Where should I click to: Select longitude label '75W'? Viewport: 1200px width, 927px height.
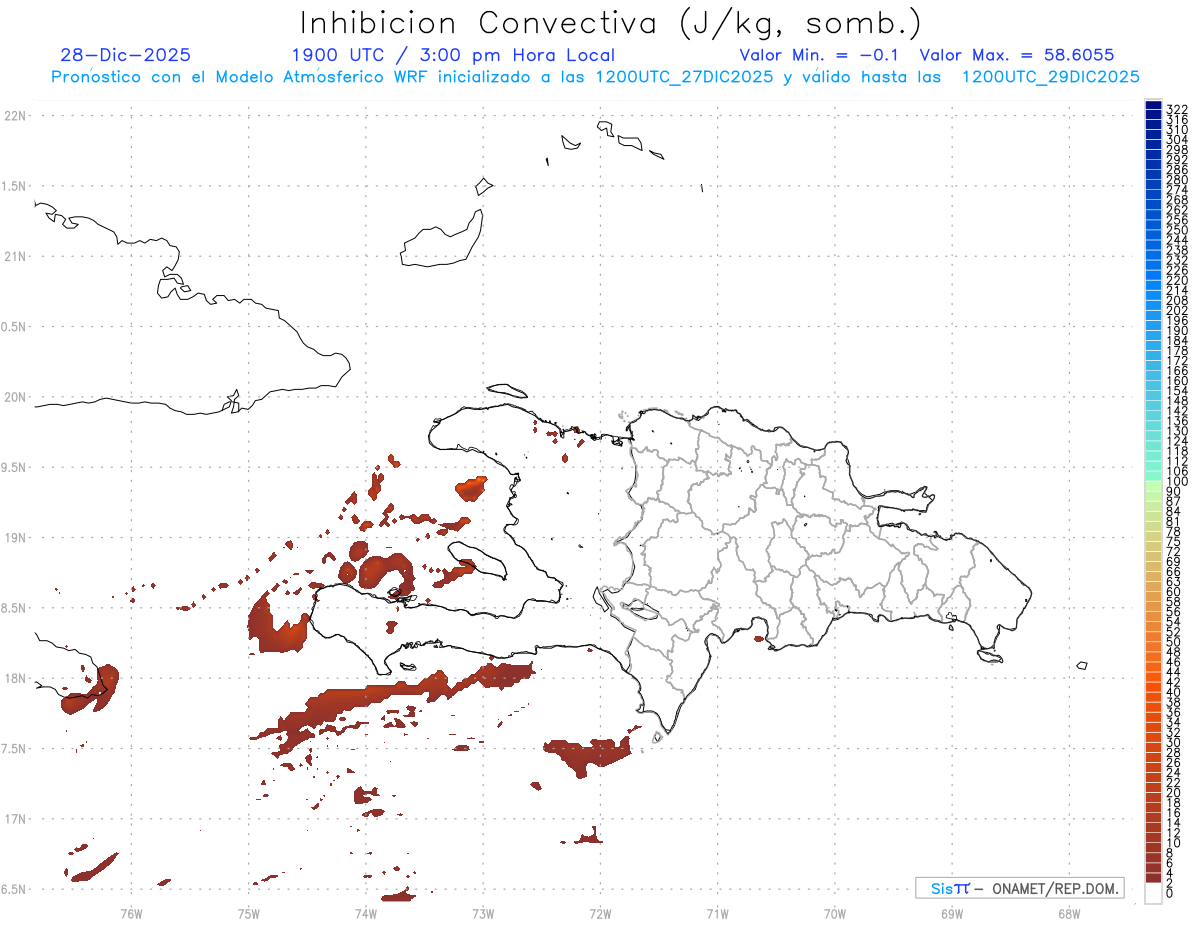(x=249, y=913)
